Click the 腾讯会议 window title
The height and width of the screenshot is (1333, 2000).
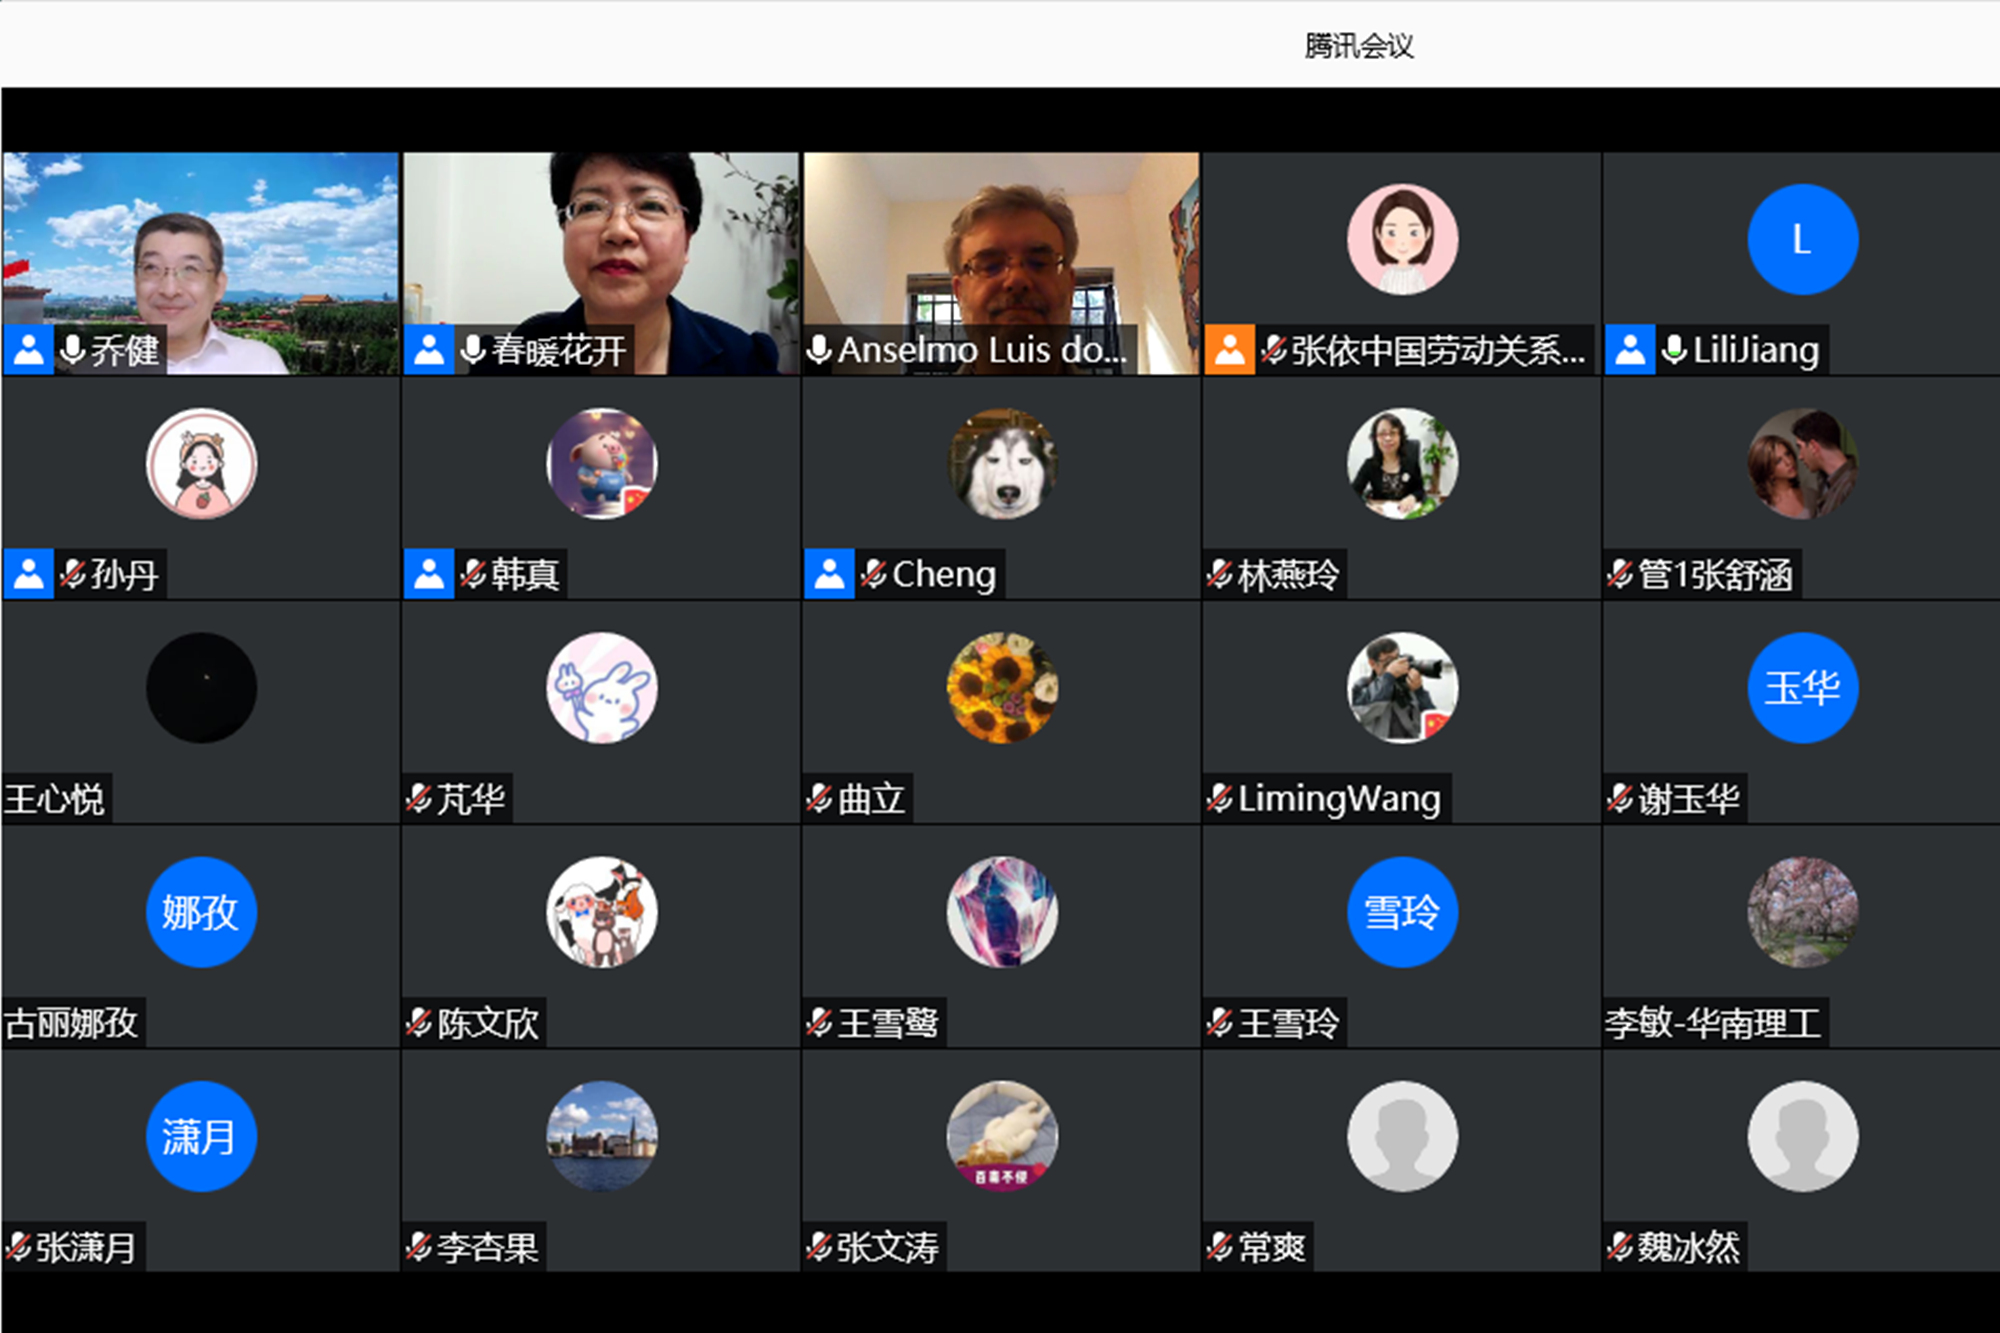[x=1358, y=46]
